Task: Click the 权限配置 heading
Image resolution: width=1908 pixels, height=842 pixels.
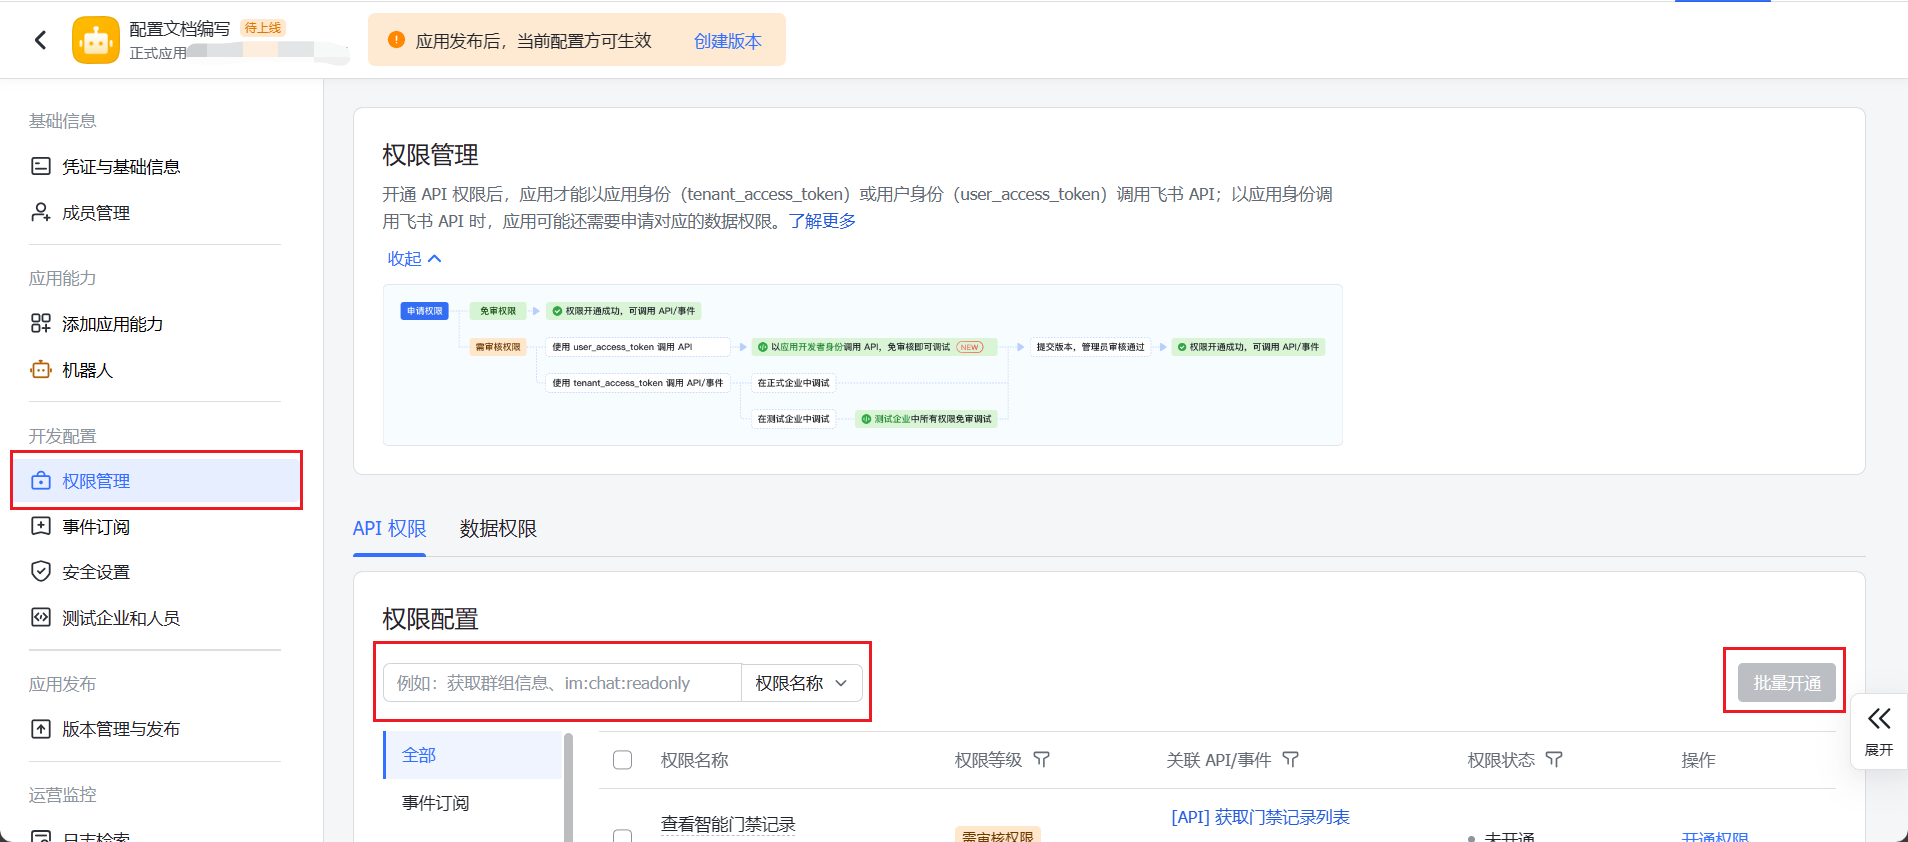Action: (x=430, y=619)
